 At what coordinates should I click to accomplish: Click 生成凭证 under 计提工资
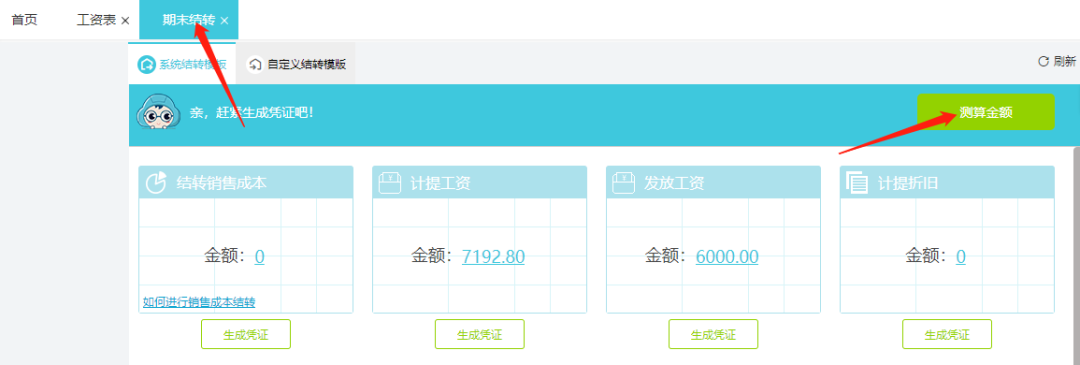[x=479, y=335]
